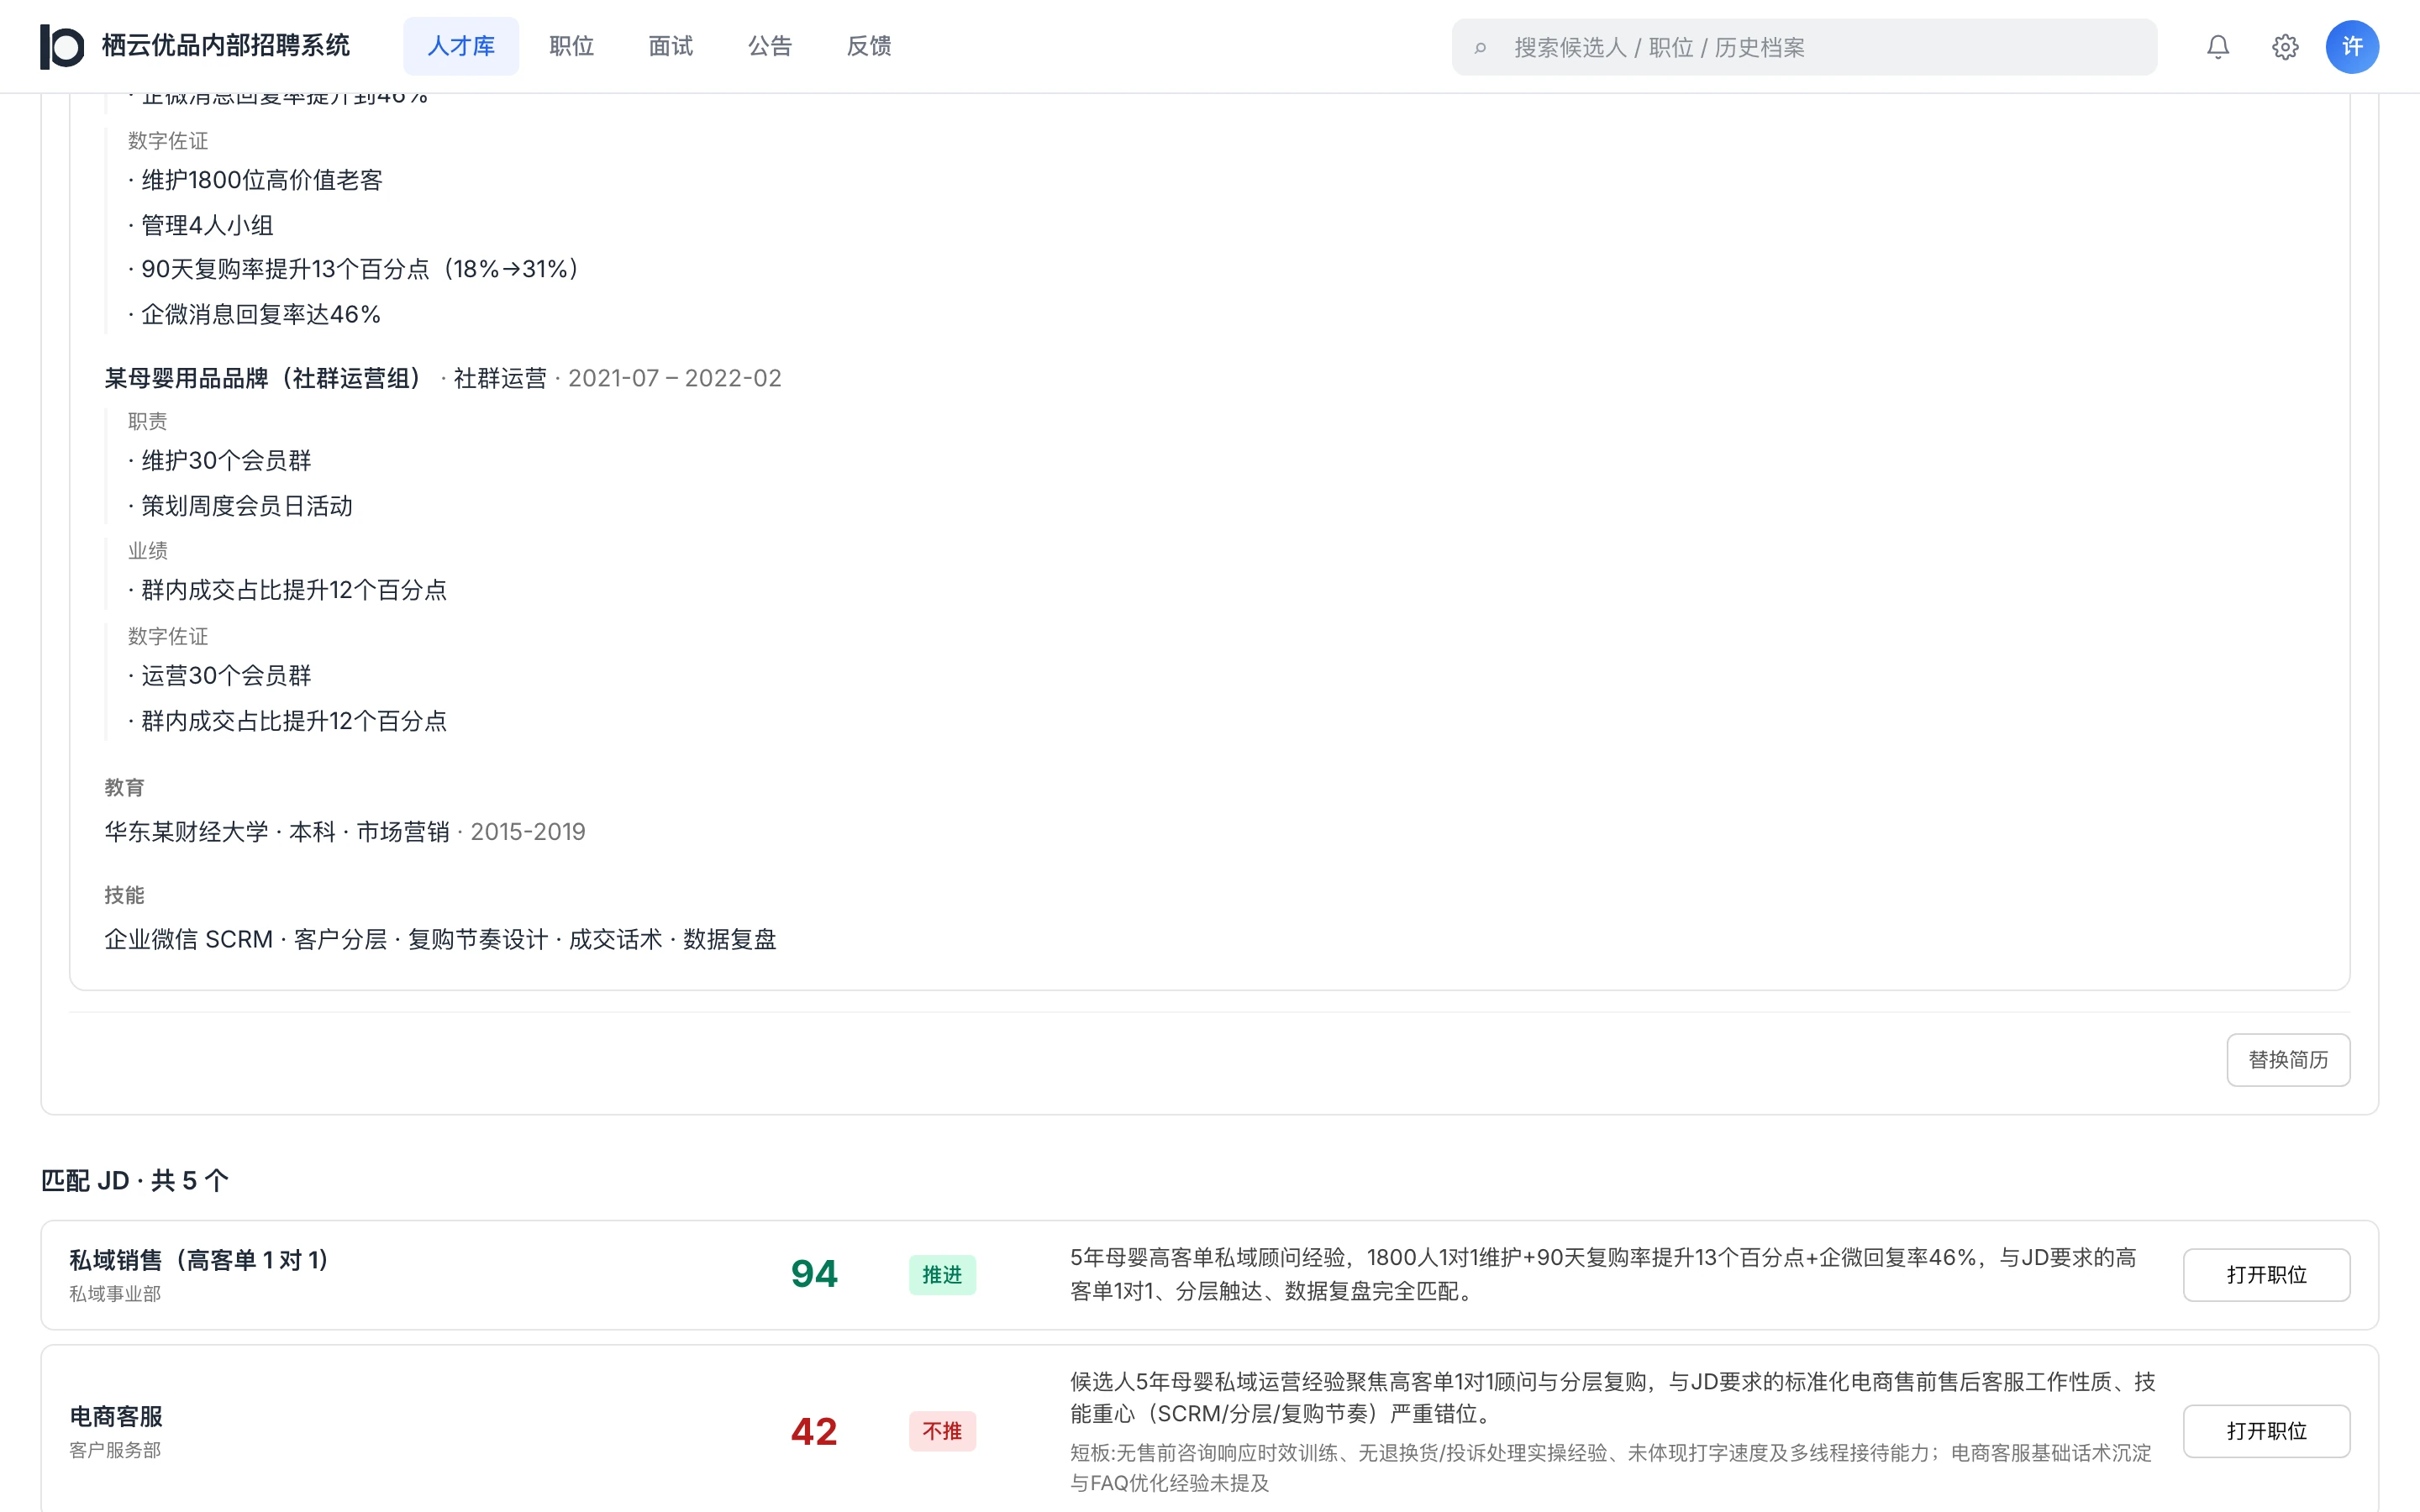The height and width of the screenshot is (1512, 2420).
Task: Click the search magnifier icon
Action: tap(1481, 47)
